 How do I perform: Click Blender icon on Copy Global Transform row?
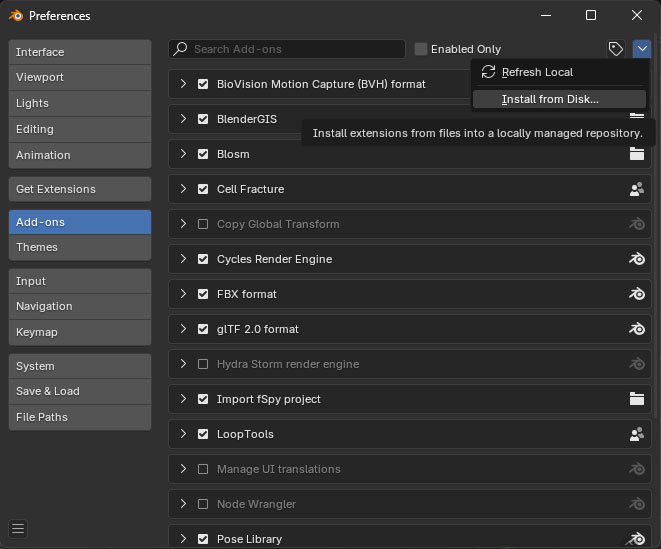[x=637, y=224]
